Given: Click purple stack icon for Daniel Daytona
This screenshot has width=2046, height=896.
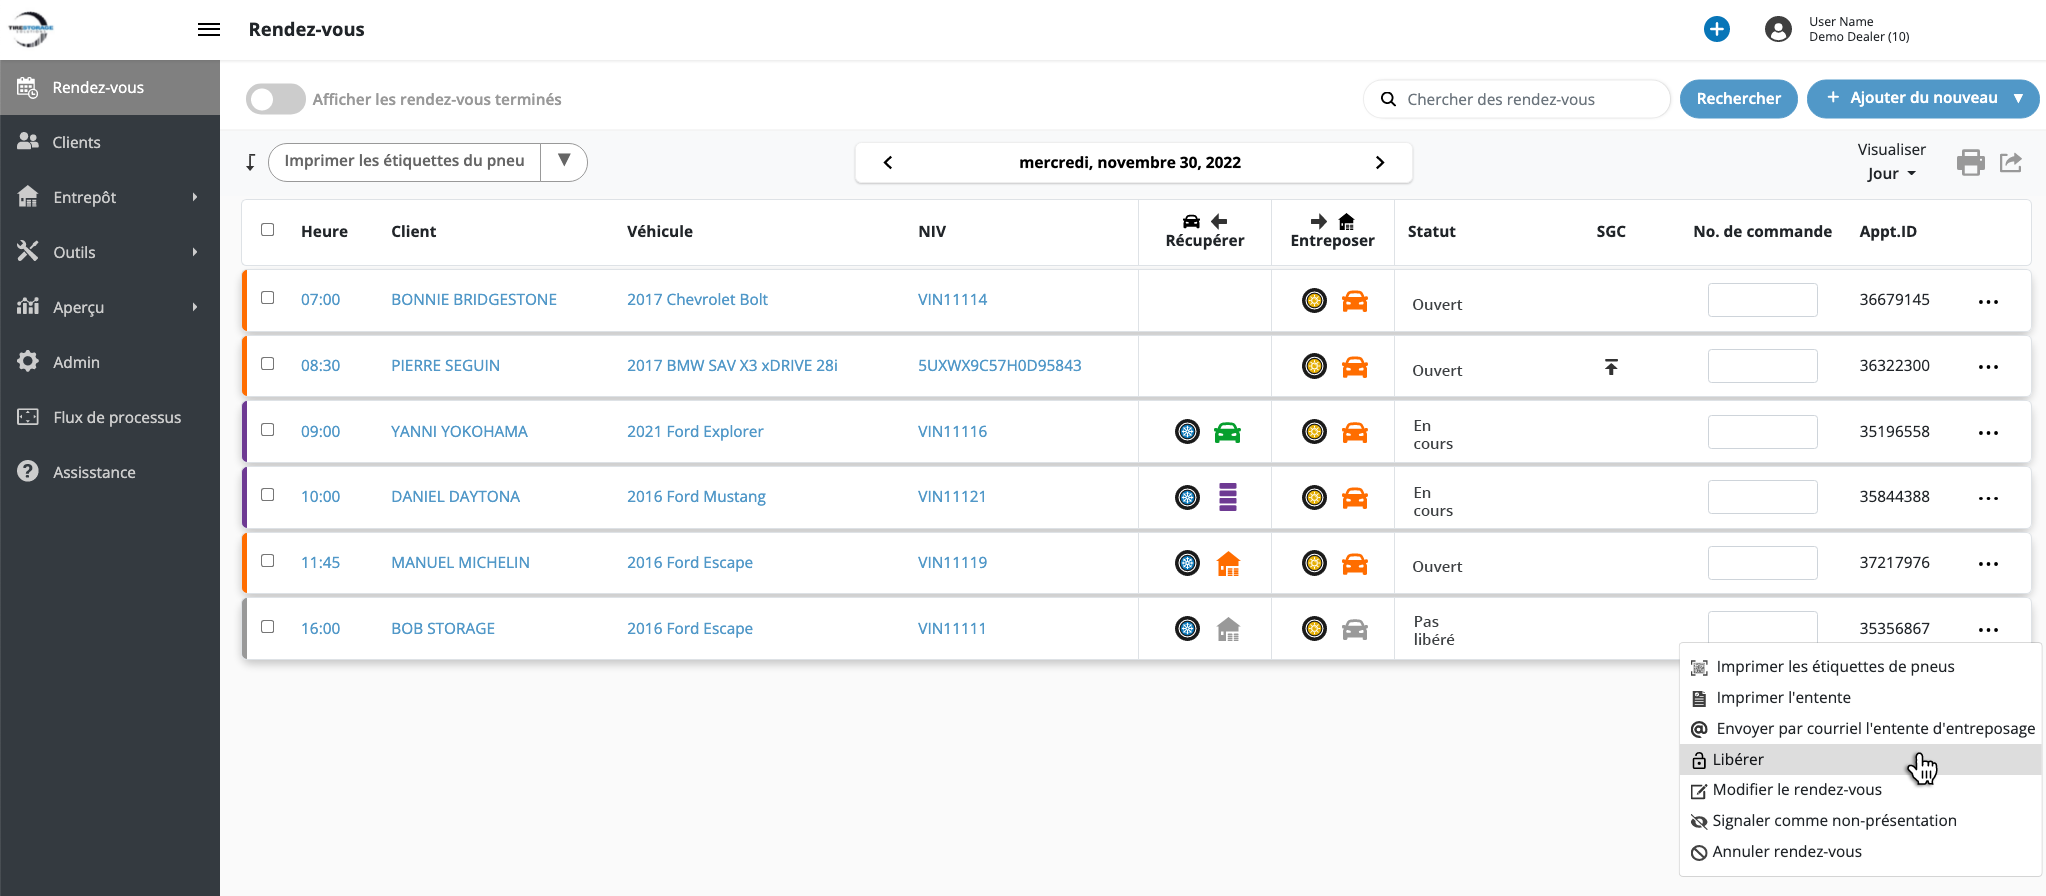Looking at the screenshot, I should tap(1228, 497).
